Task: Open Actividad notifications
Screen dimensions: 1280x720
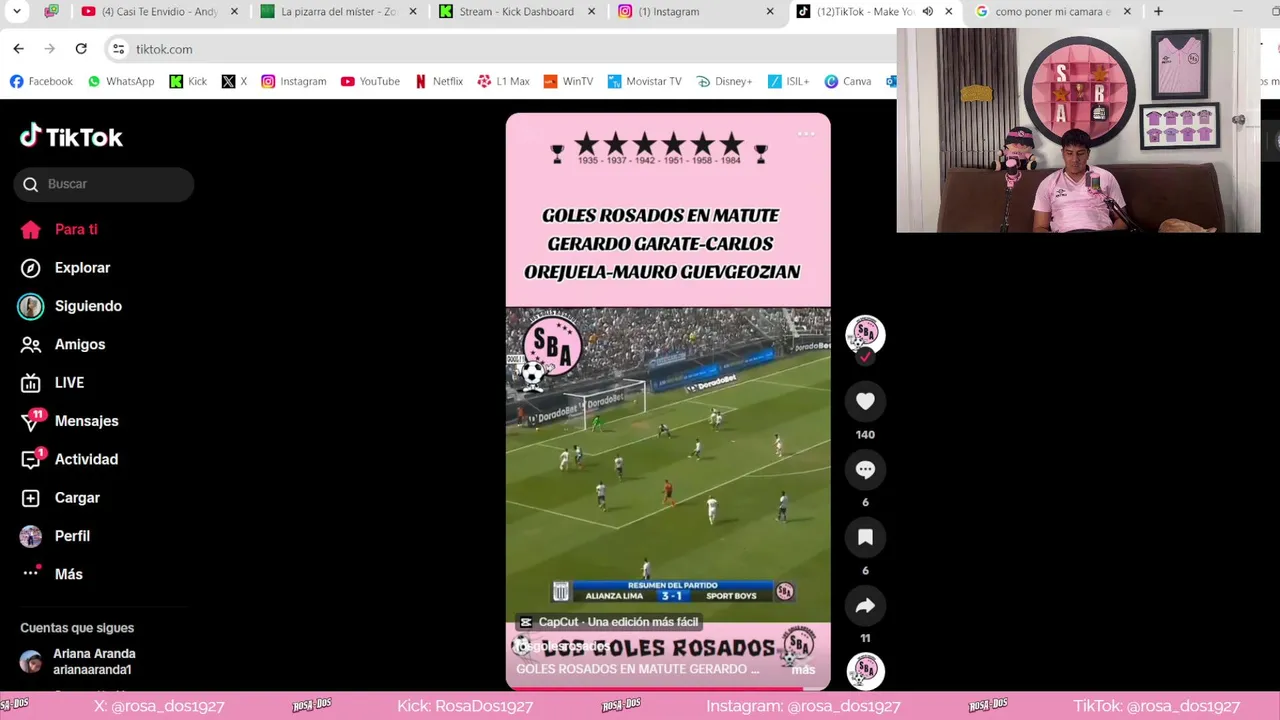Action: (69, 459)
